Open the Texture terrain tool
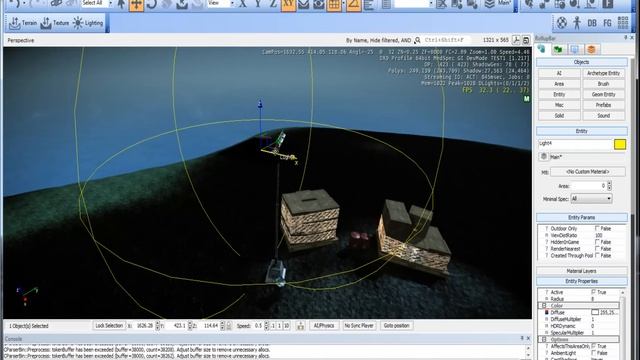 tap(55, 23)
